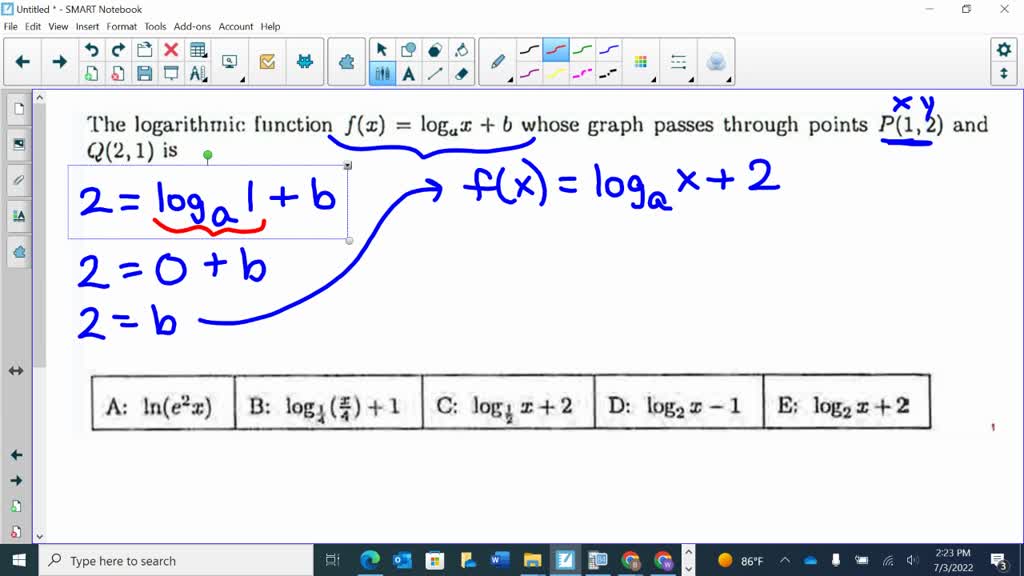Select the Fill tool
1024x576 pixels.
(x=460, y=48)
